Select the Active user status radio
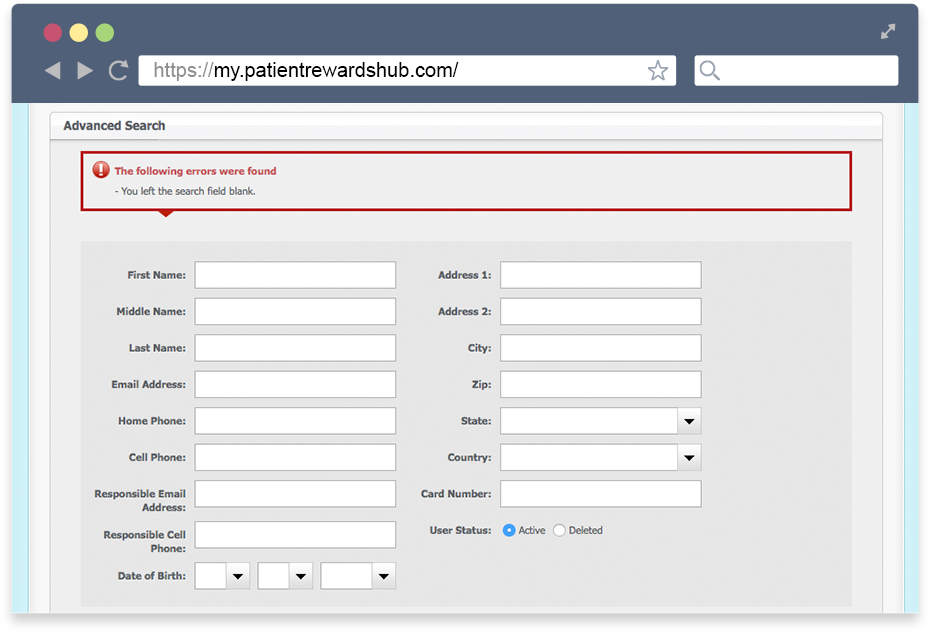Viewport: 930px width, 633px height. coord(509,530)
